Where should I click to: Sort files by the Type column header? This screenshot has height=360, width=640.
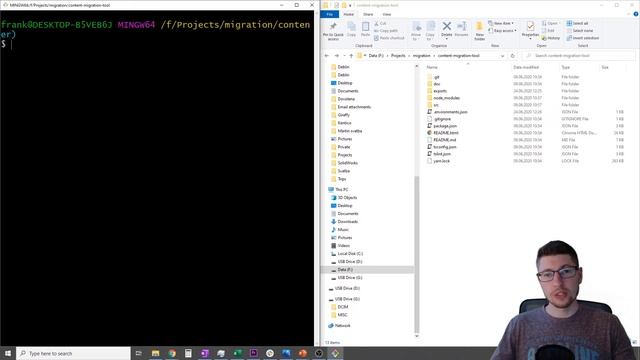coord(565,67)
